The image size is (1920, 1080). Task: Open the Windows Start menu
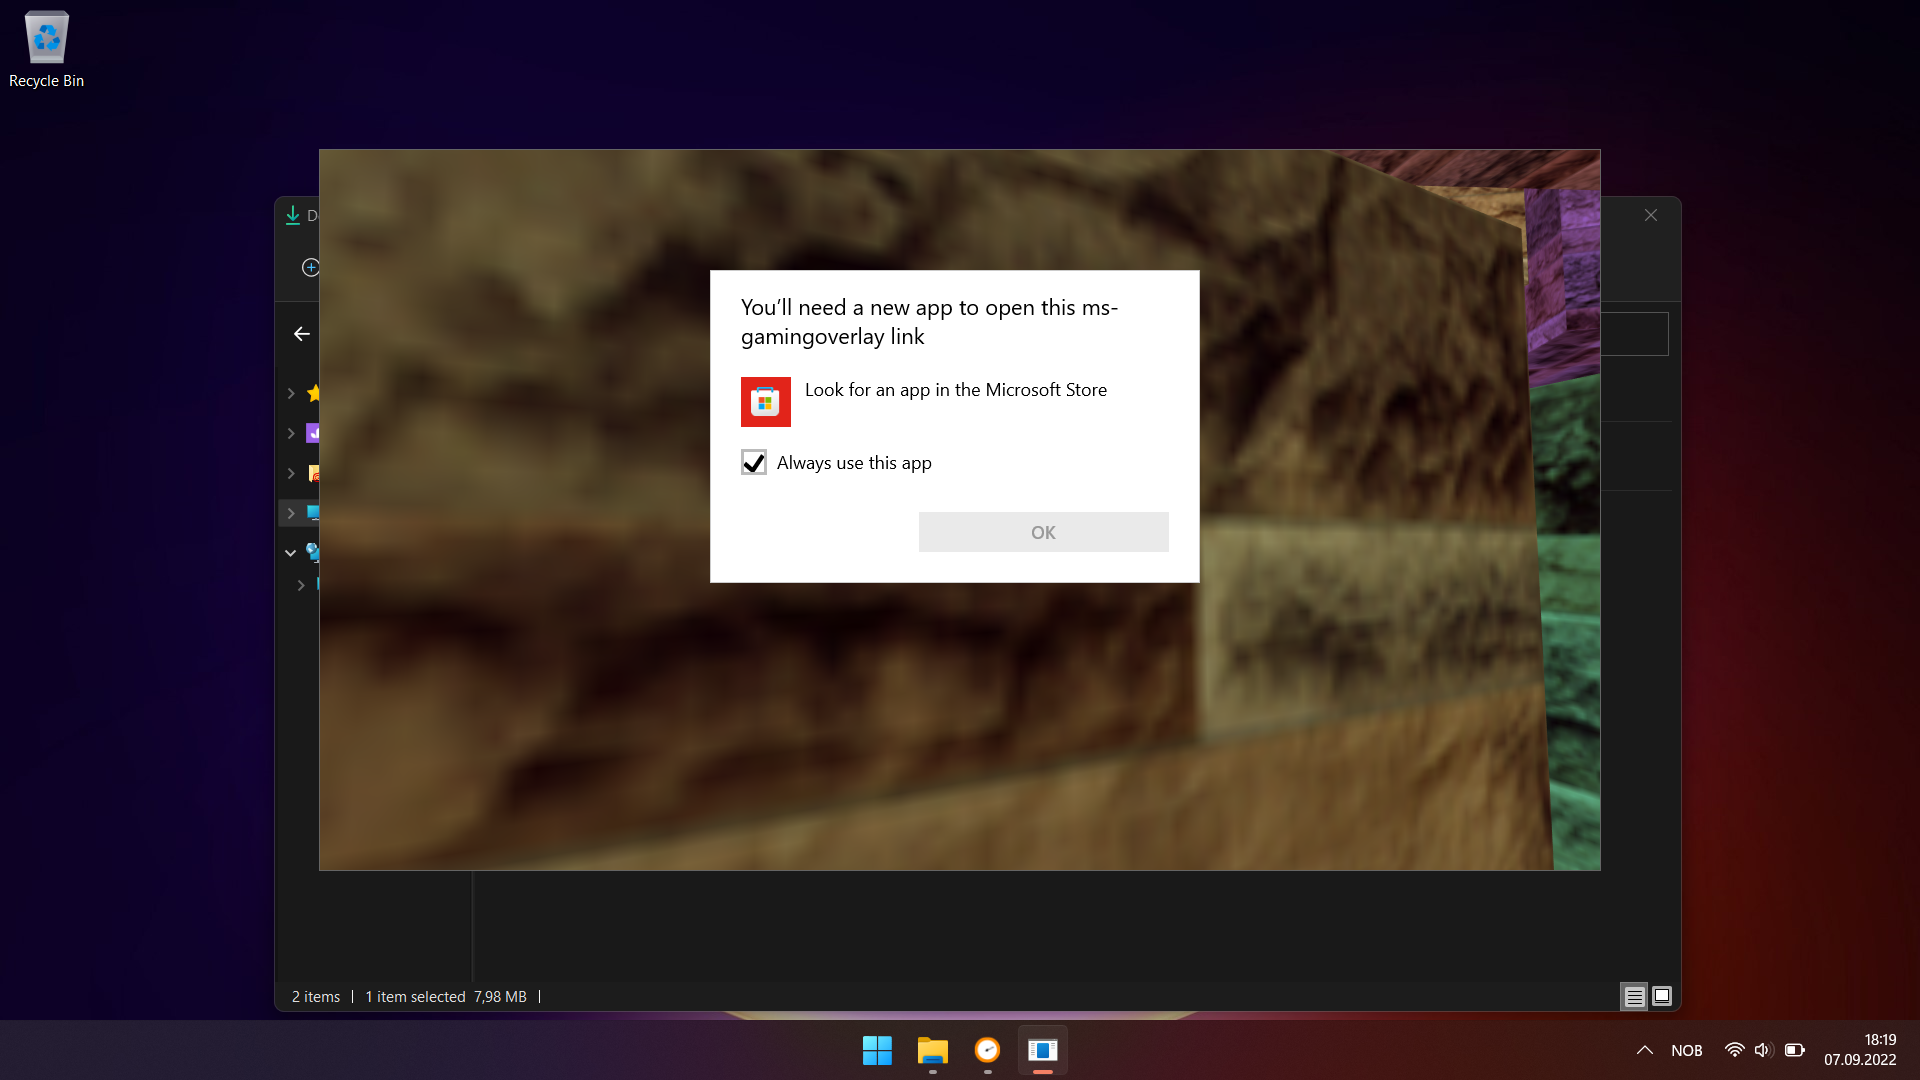(x=877, y=1050)
